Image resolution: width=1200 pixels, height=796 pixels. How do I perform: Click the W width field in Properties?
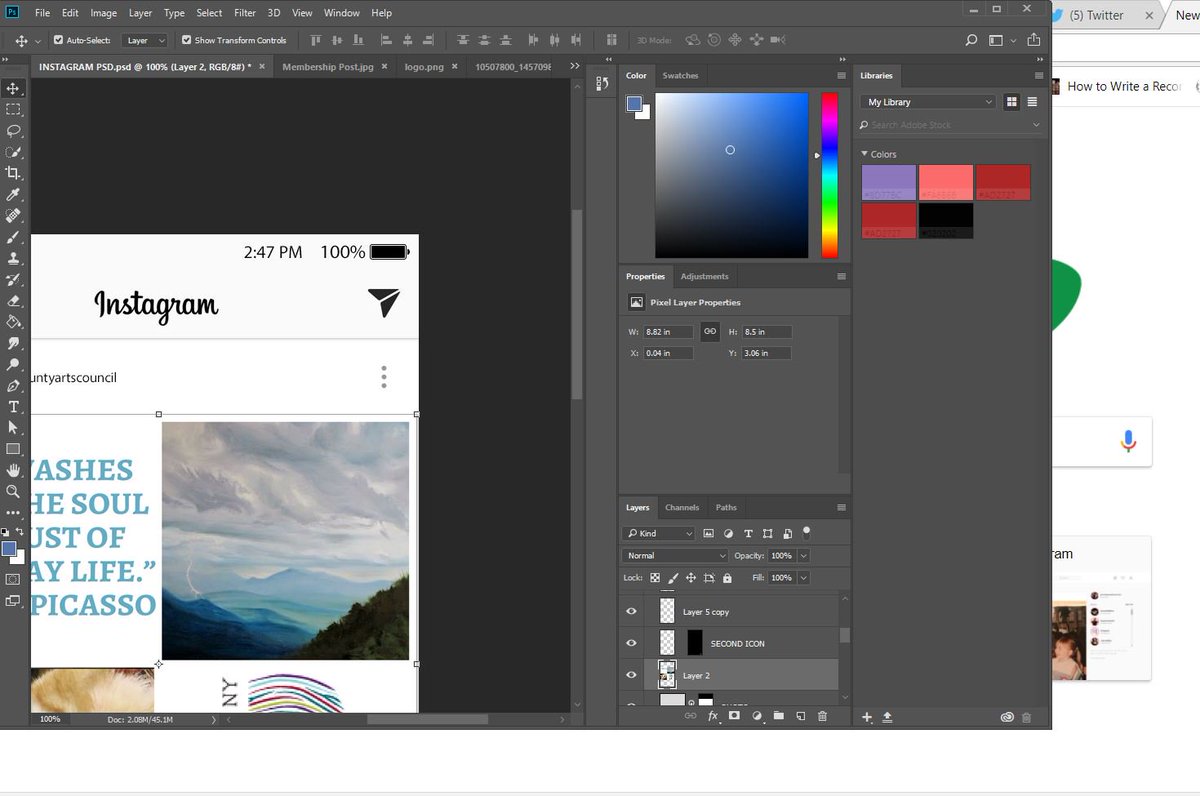coord(668,331)
